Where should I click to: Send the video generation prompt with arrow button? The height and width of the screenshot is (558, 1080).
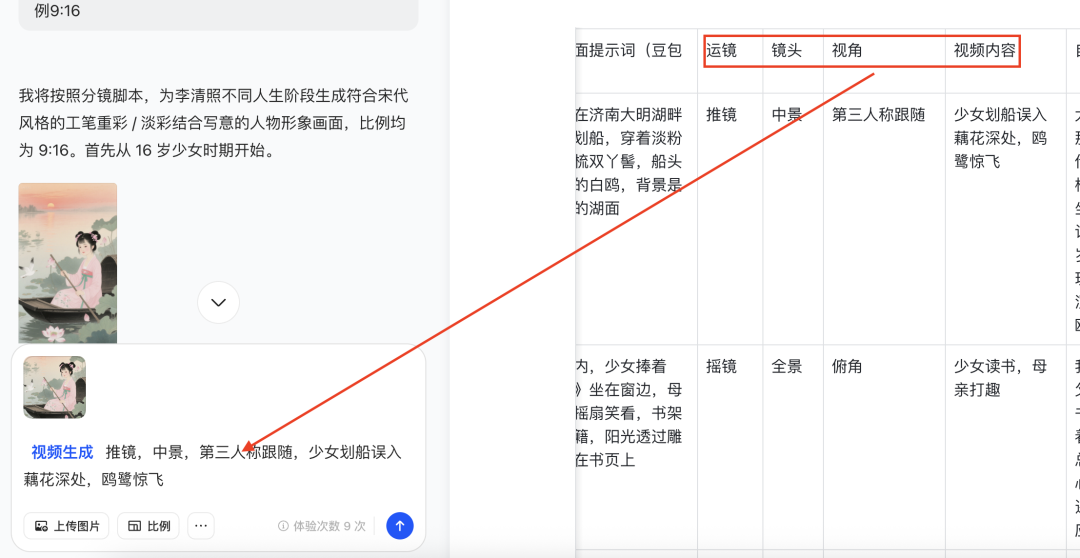(x=399, y=526)
